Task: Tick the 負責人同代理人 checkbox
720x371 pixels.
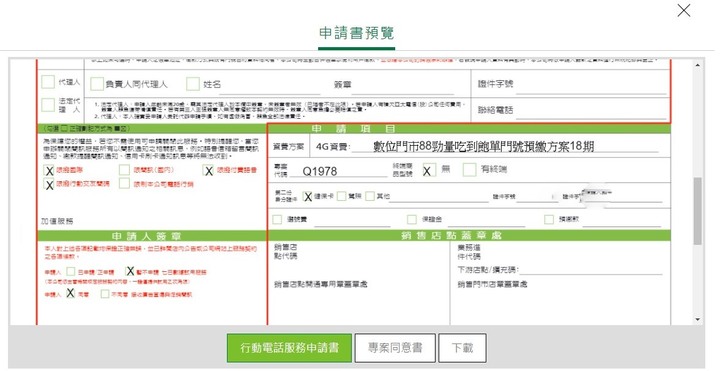Action: point(96,84)
